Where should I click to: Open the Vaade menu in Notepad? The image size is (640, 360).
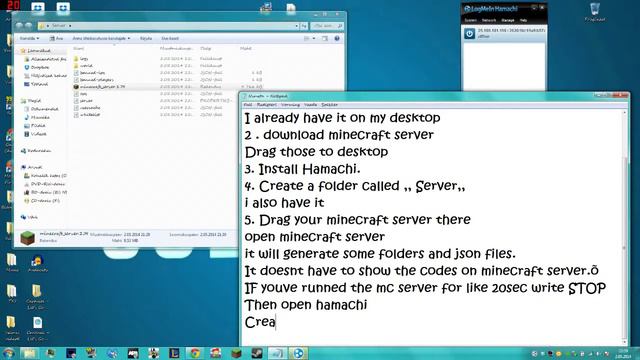coord(311,105)
